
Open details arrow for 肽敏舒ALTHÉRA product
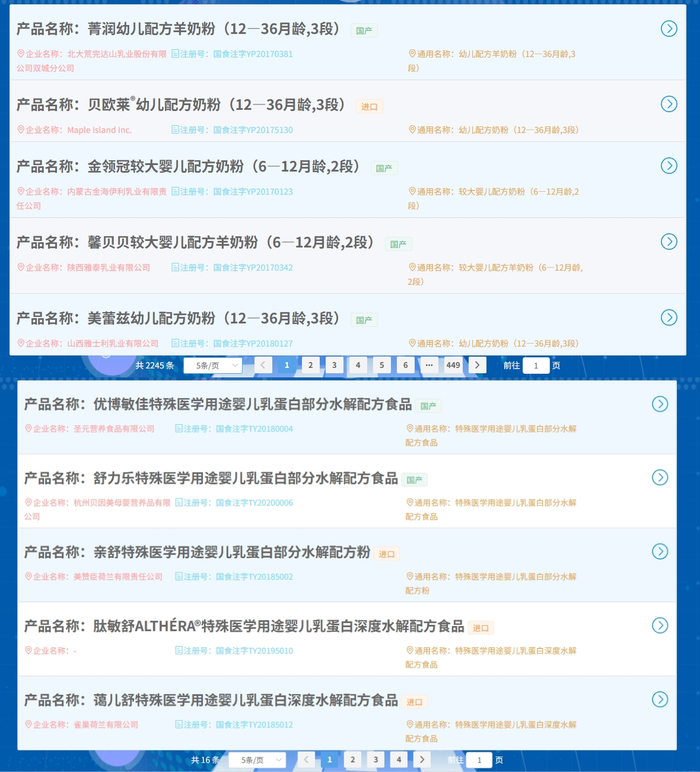point(660,625)
